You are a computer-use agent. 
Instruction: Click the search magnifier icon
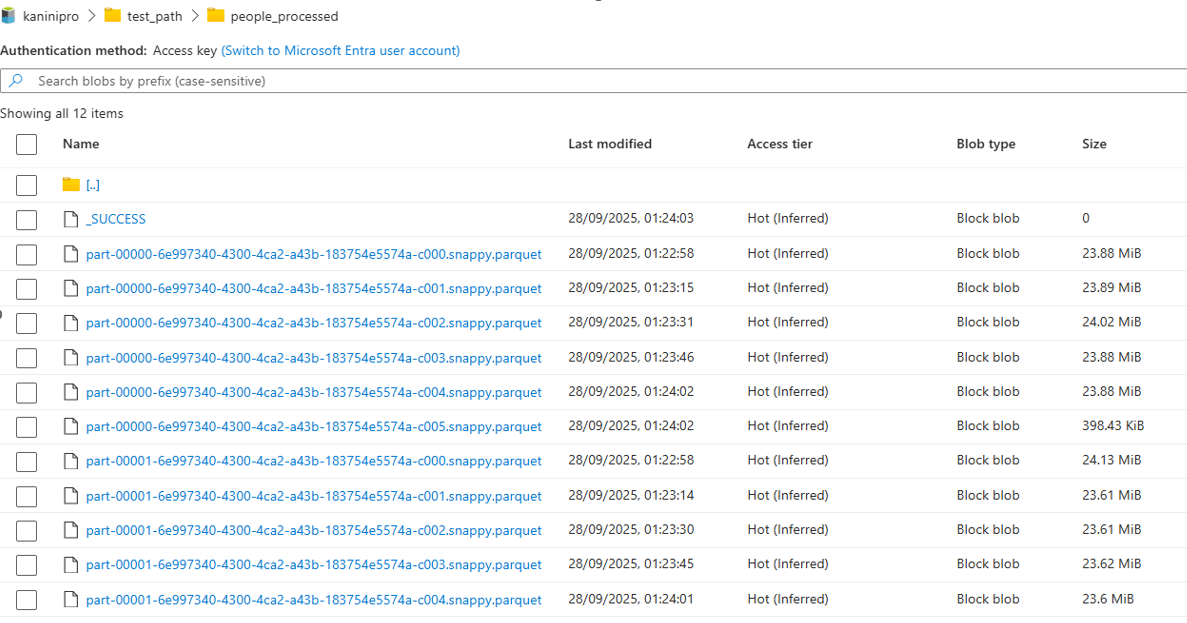[16, 81]
